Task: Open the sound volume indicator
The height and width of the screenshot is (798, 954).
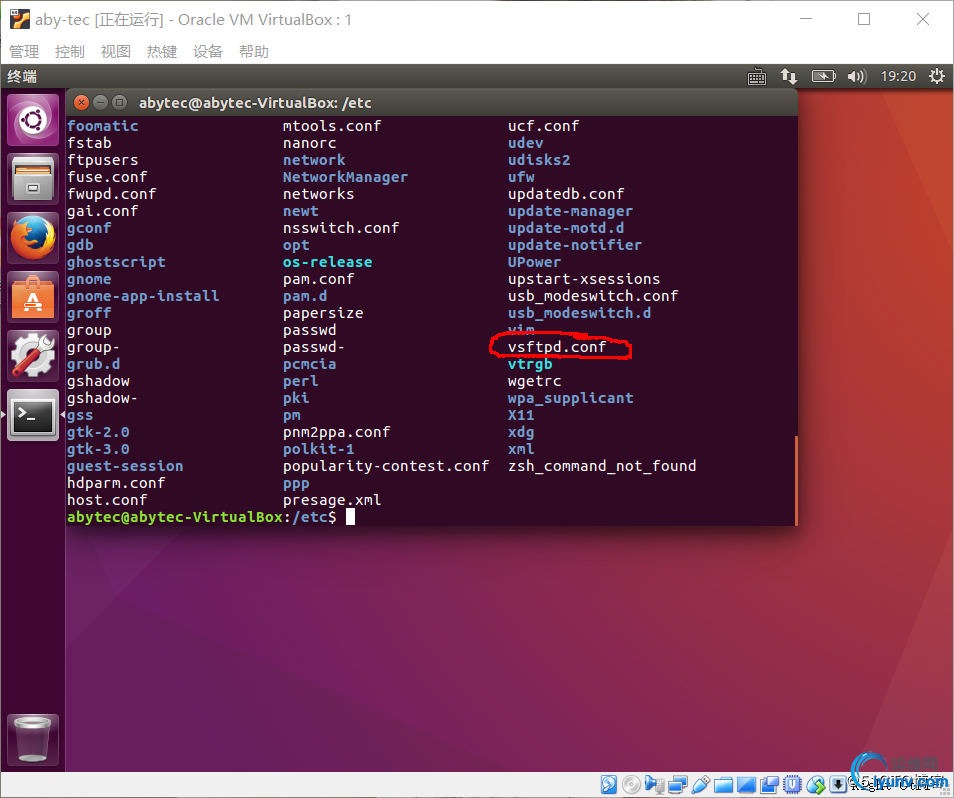Action: [857, 76]
